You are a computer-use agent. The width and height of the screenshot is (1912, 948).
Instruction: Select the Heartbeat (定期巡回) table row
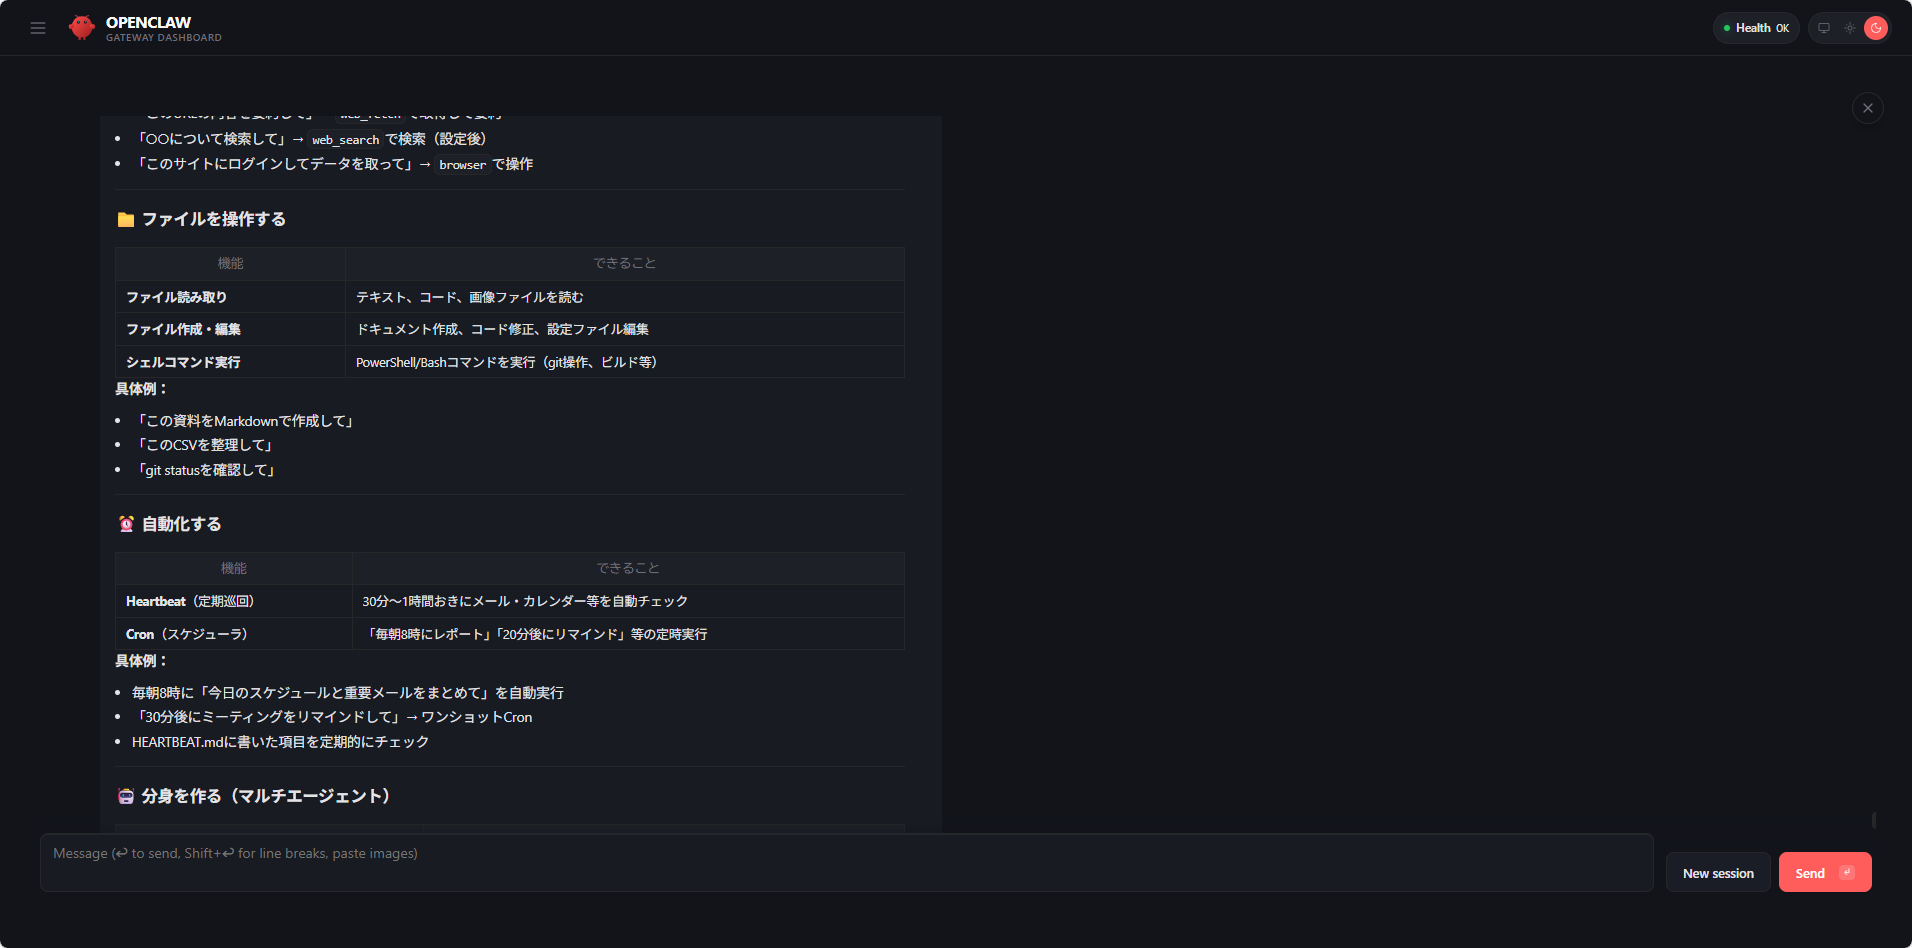coord(509,601)
